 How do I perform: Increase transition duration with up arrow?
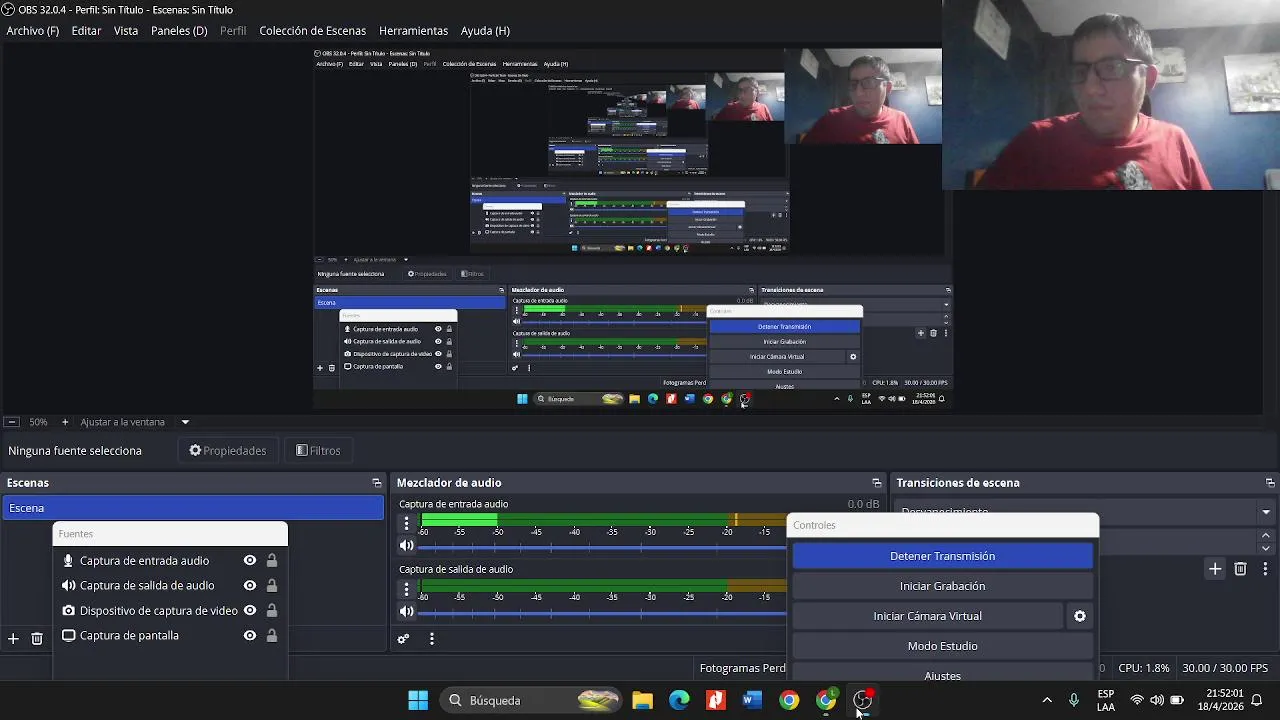pos(1266,538)
